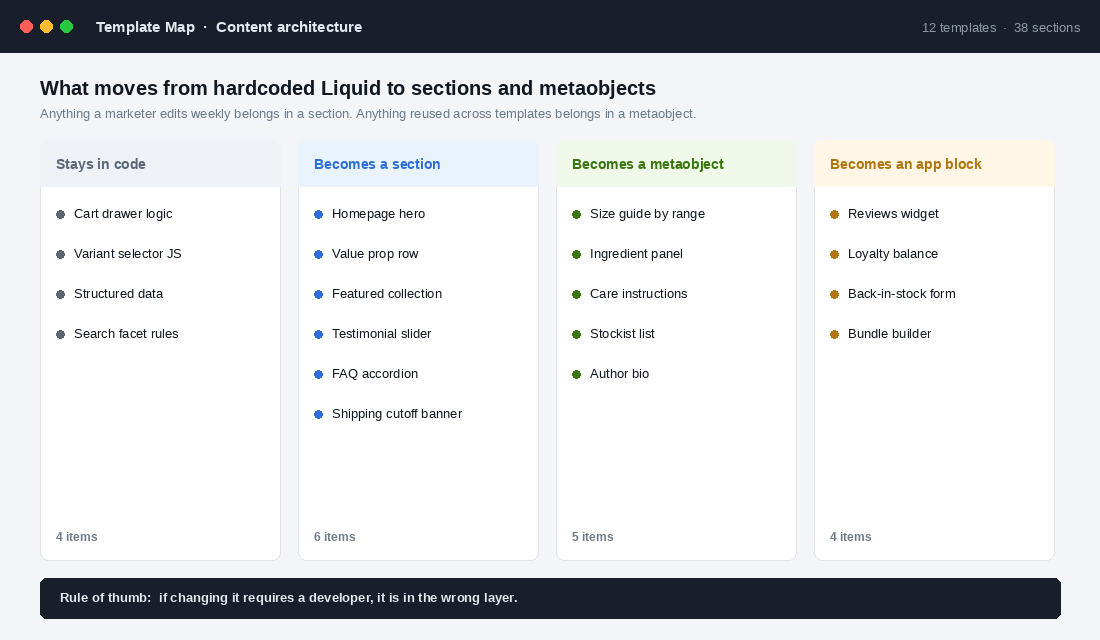Click the 38 sections counter
Screen dimensions: 1100x640
coord(1047,28)
